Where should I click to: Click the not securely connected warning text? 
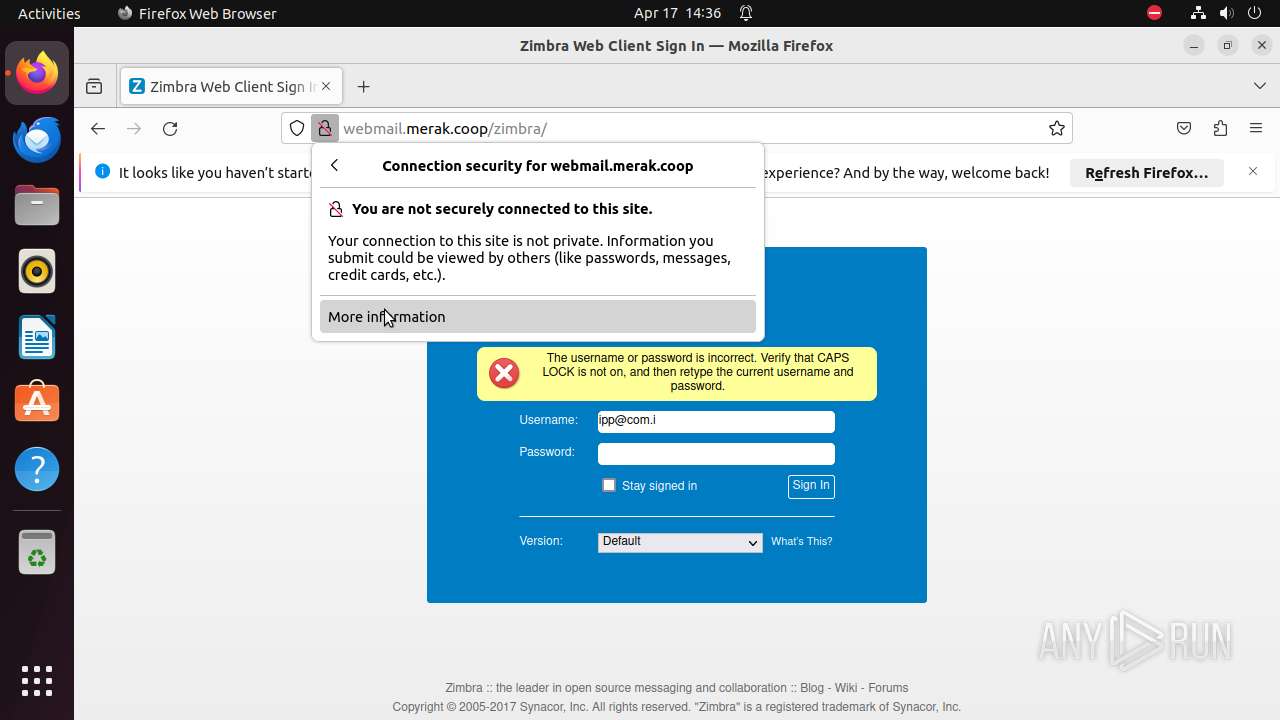coord(502,209)
